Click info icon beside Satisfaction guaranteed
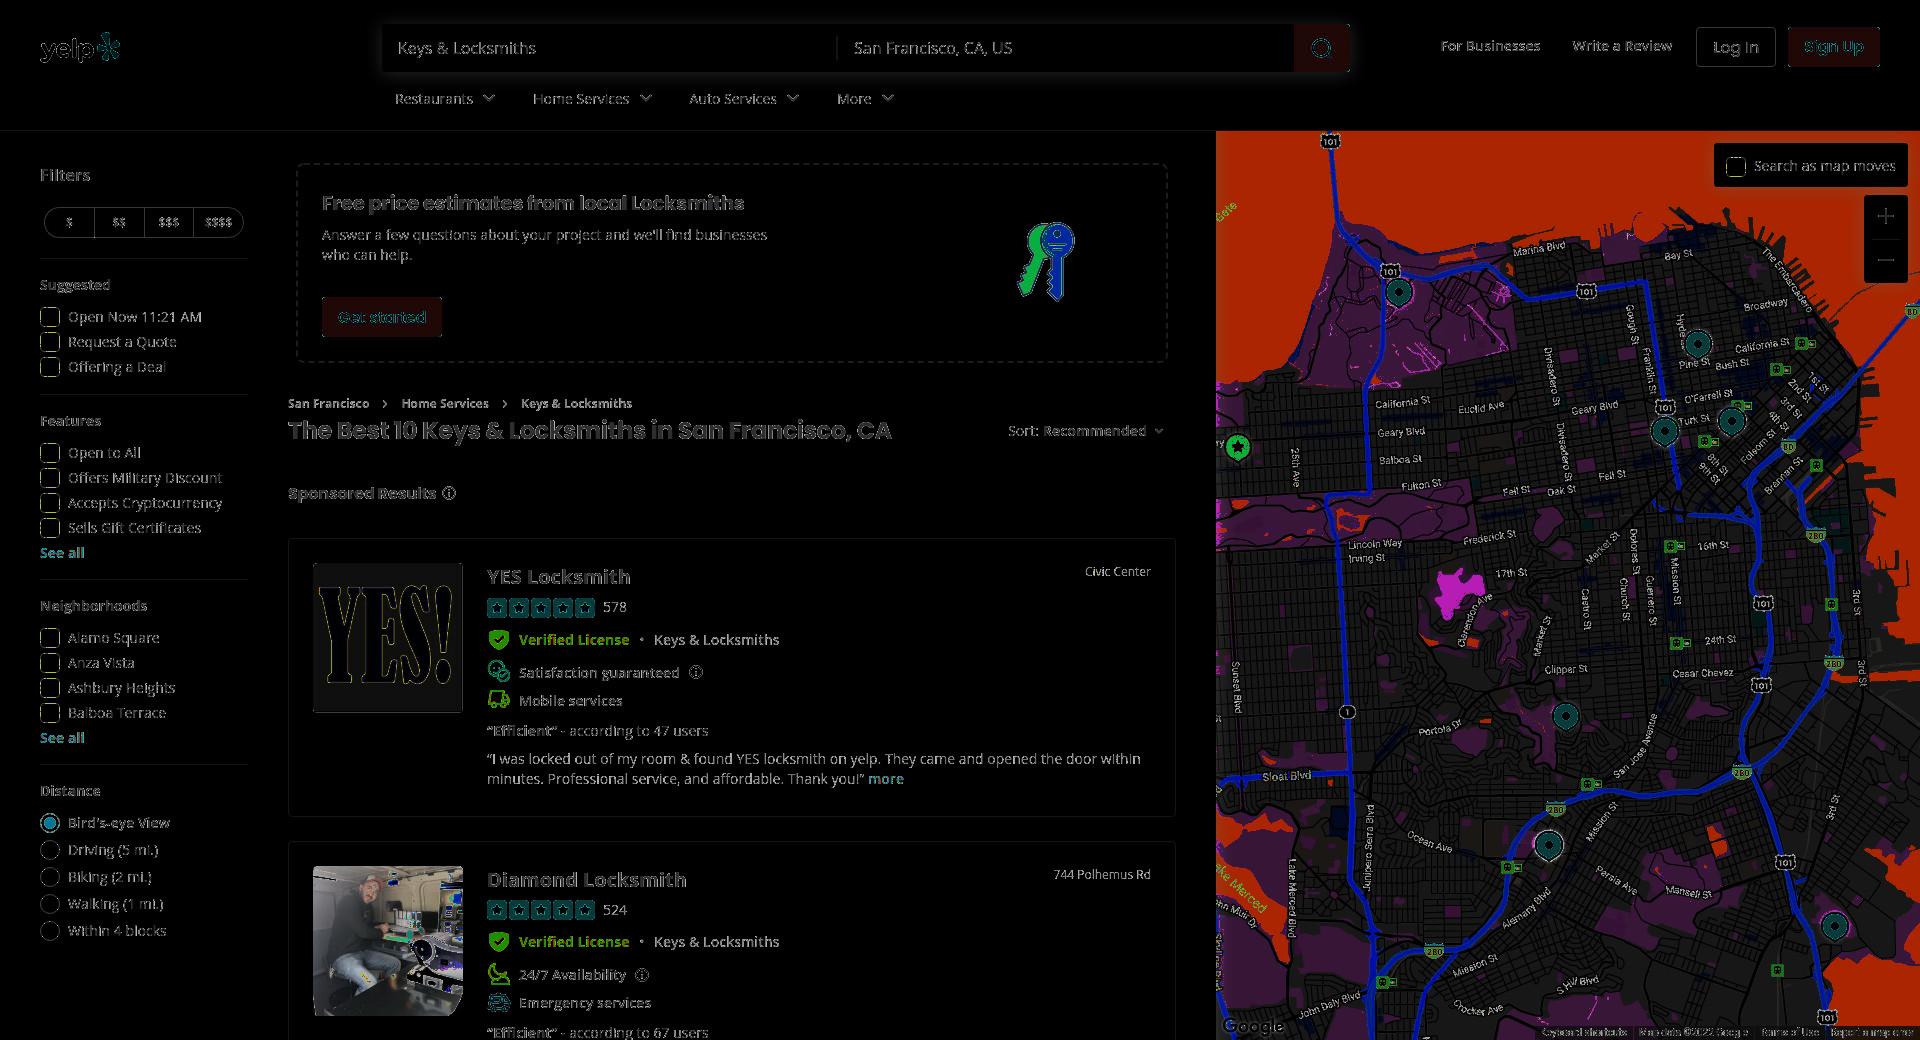 tap(696, 672)
